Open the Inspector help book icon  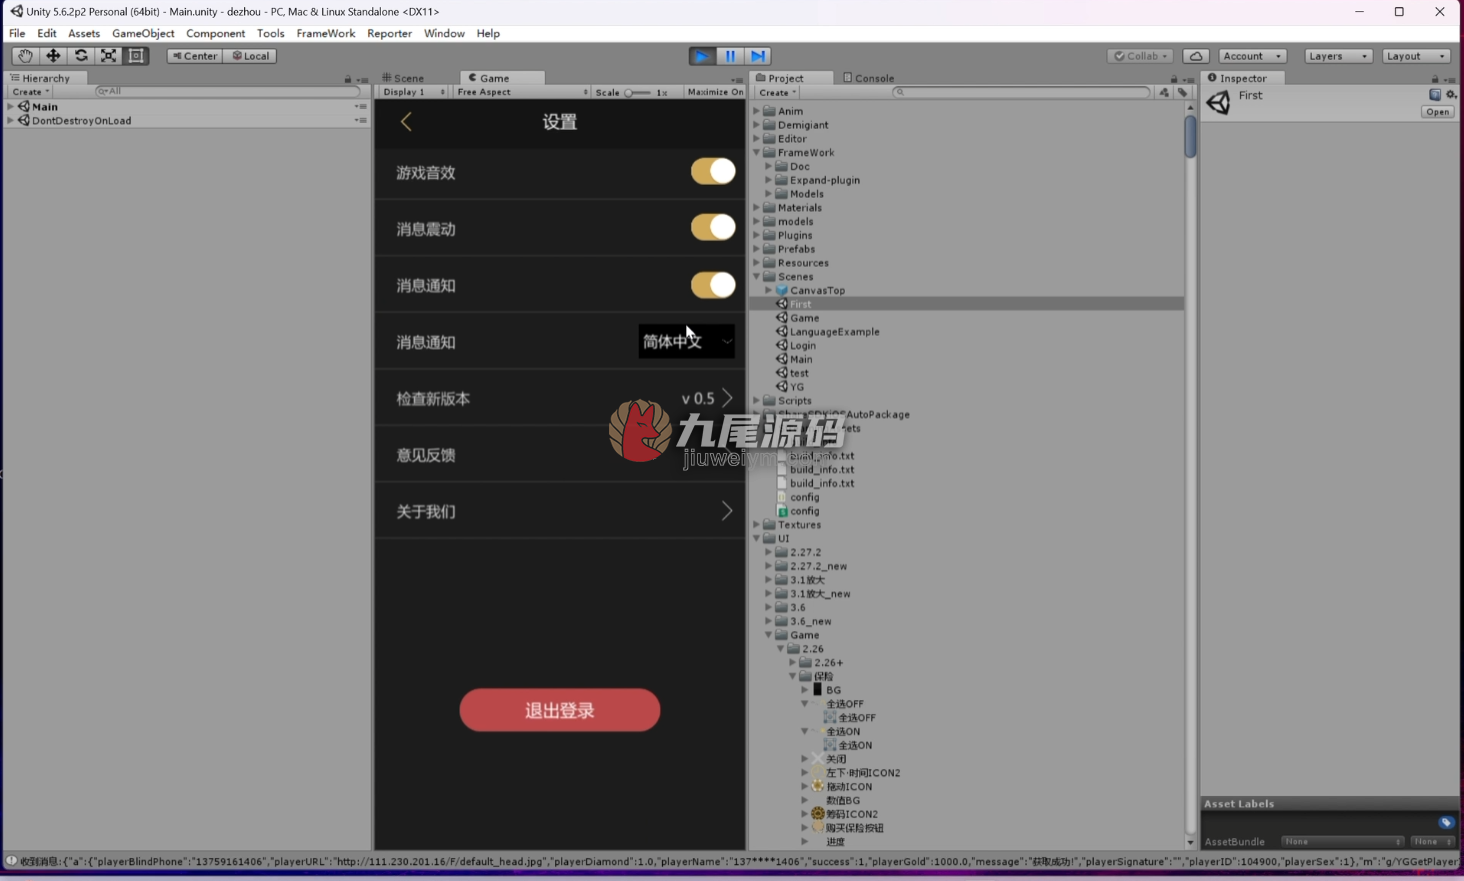click(x=1435, y=95)
